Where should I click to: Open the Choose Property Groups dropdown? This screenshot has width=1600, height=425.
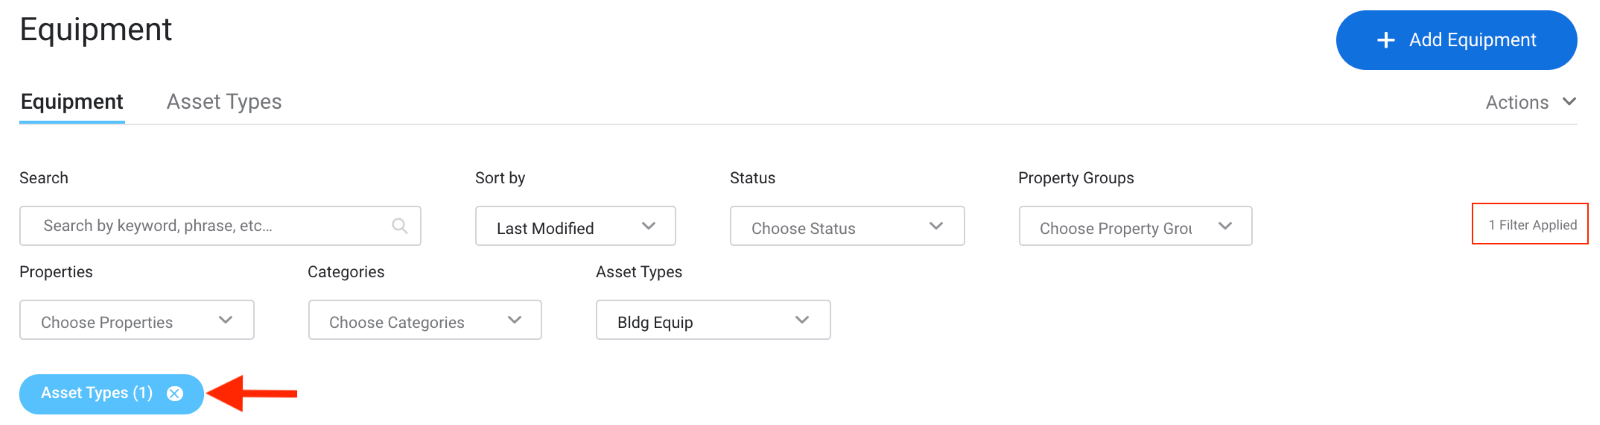click(1115, 227)
